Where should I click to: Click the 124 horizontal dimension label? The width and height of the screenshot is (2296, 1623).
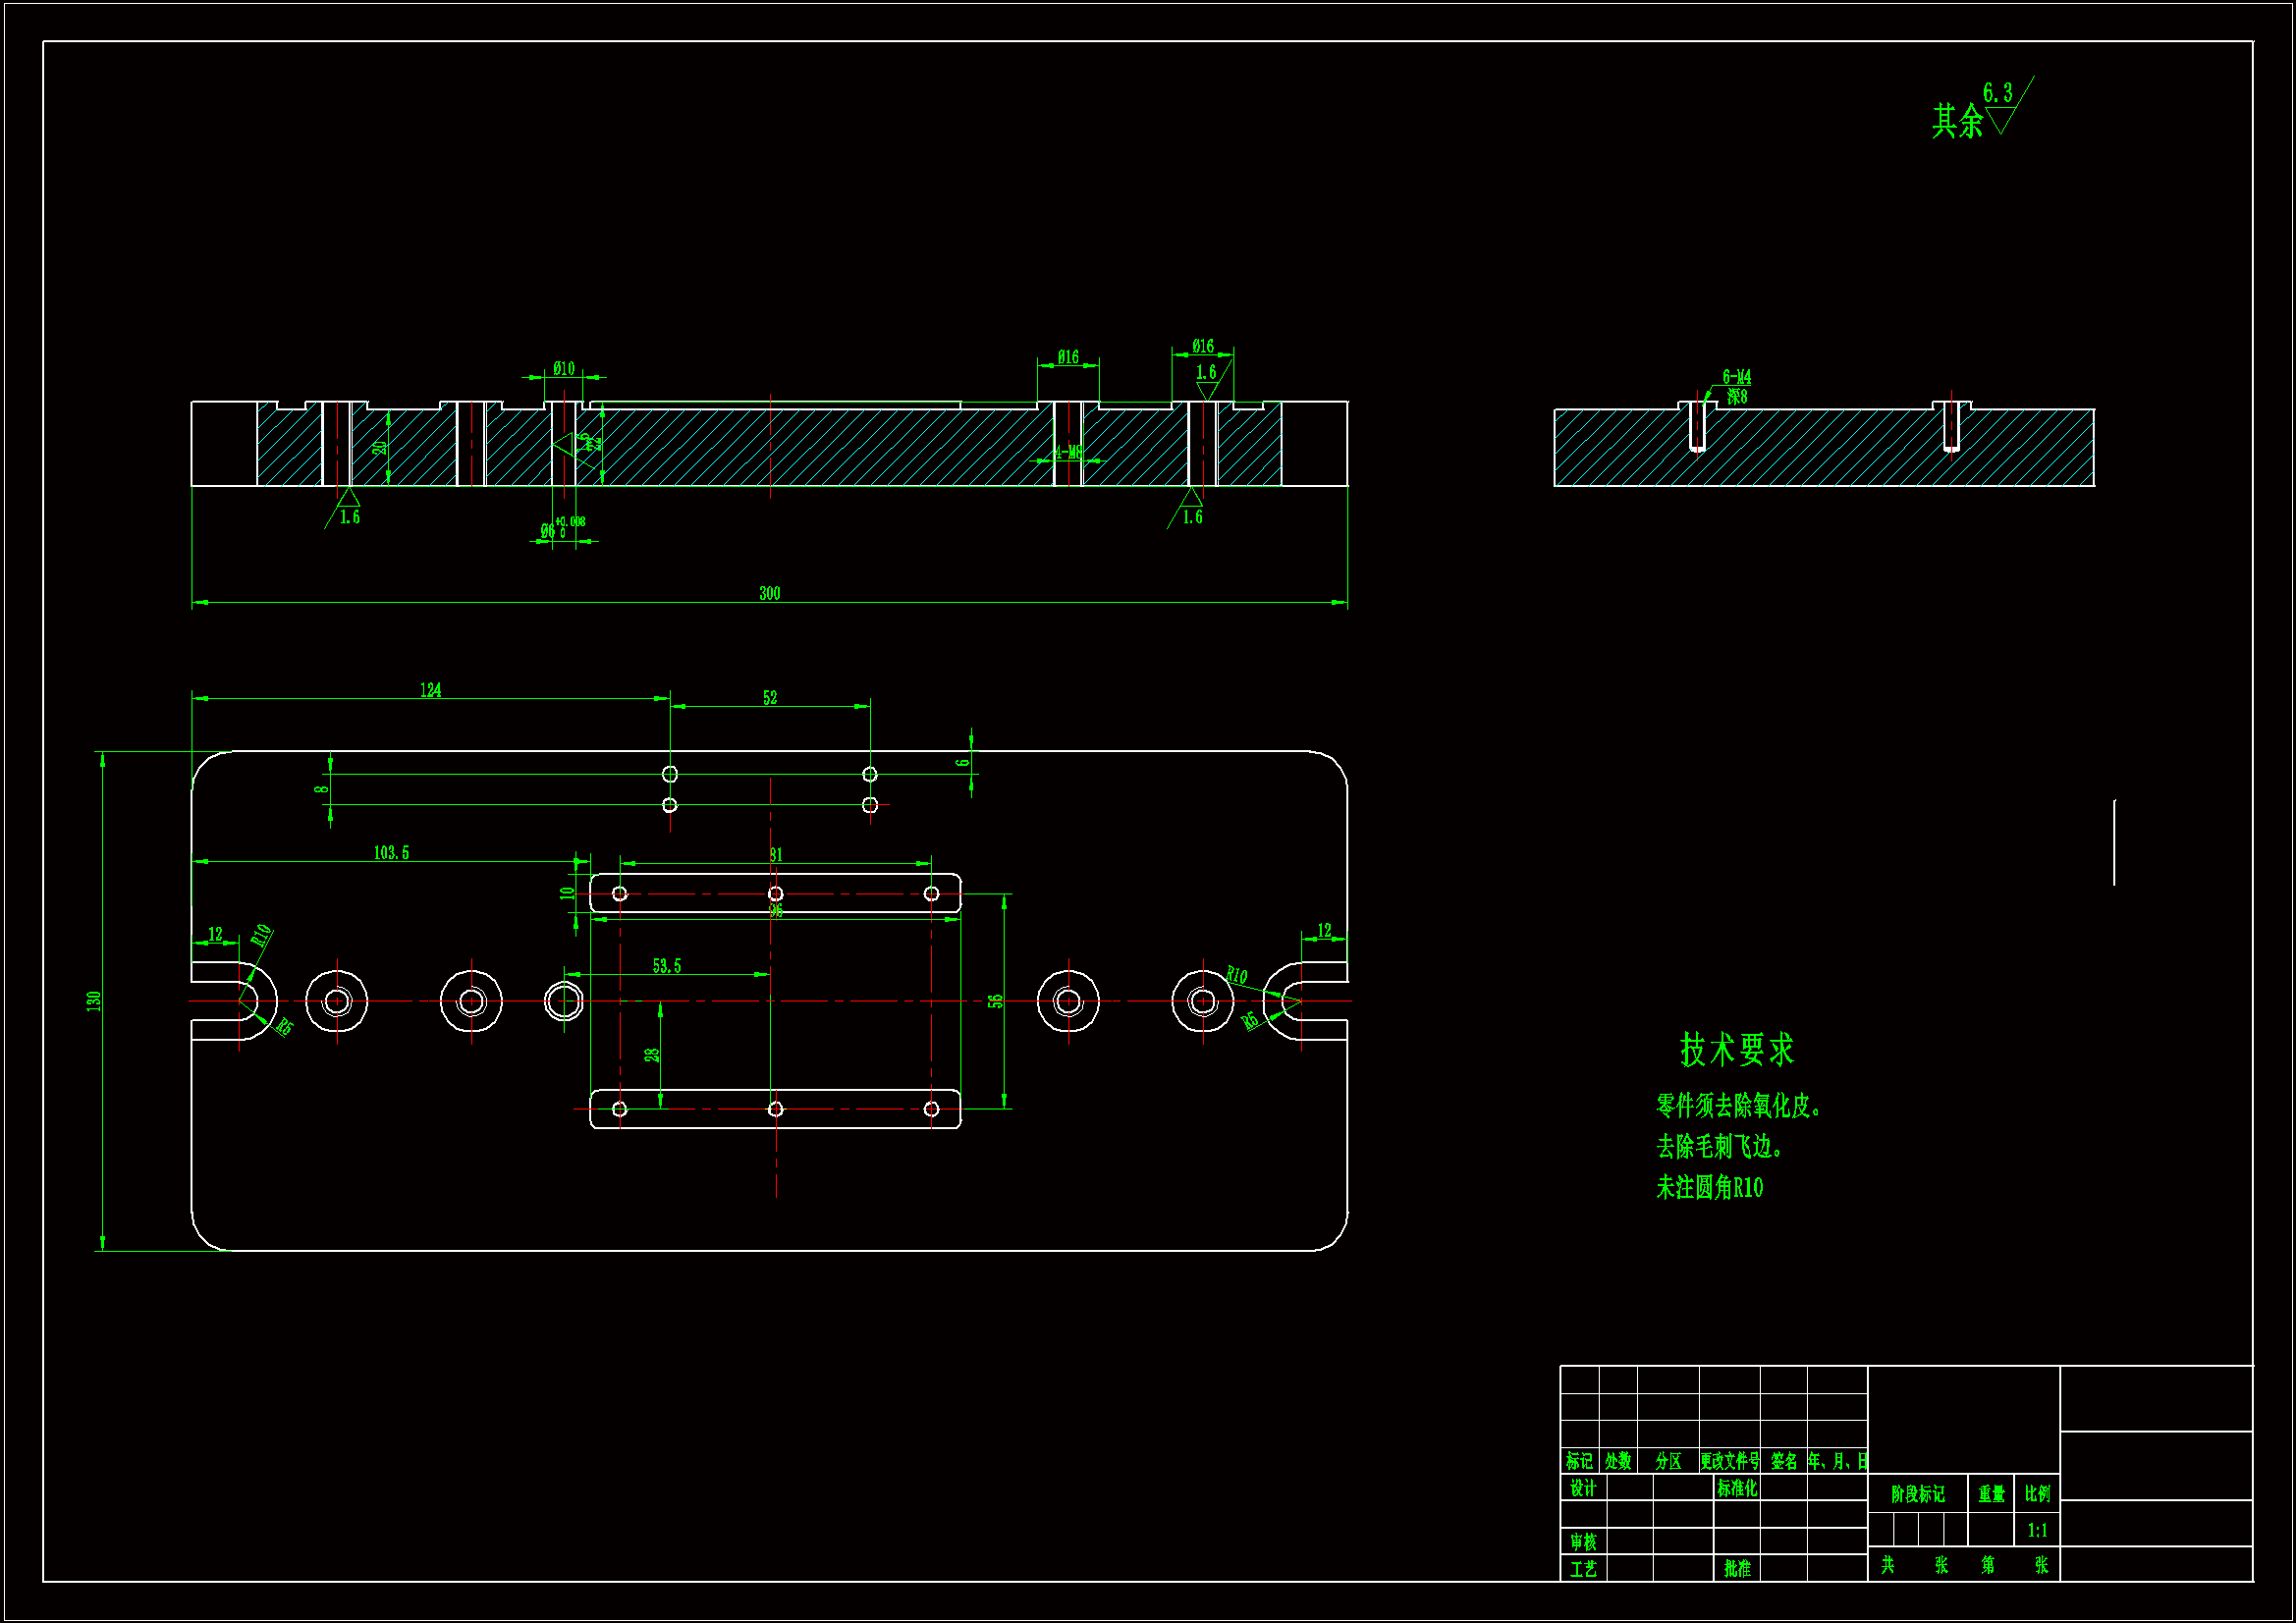pos(430,690)
